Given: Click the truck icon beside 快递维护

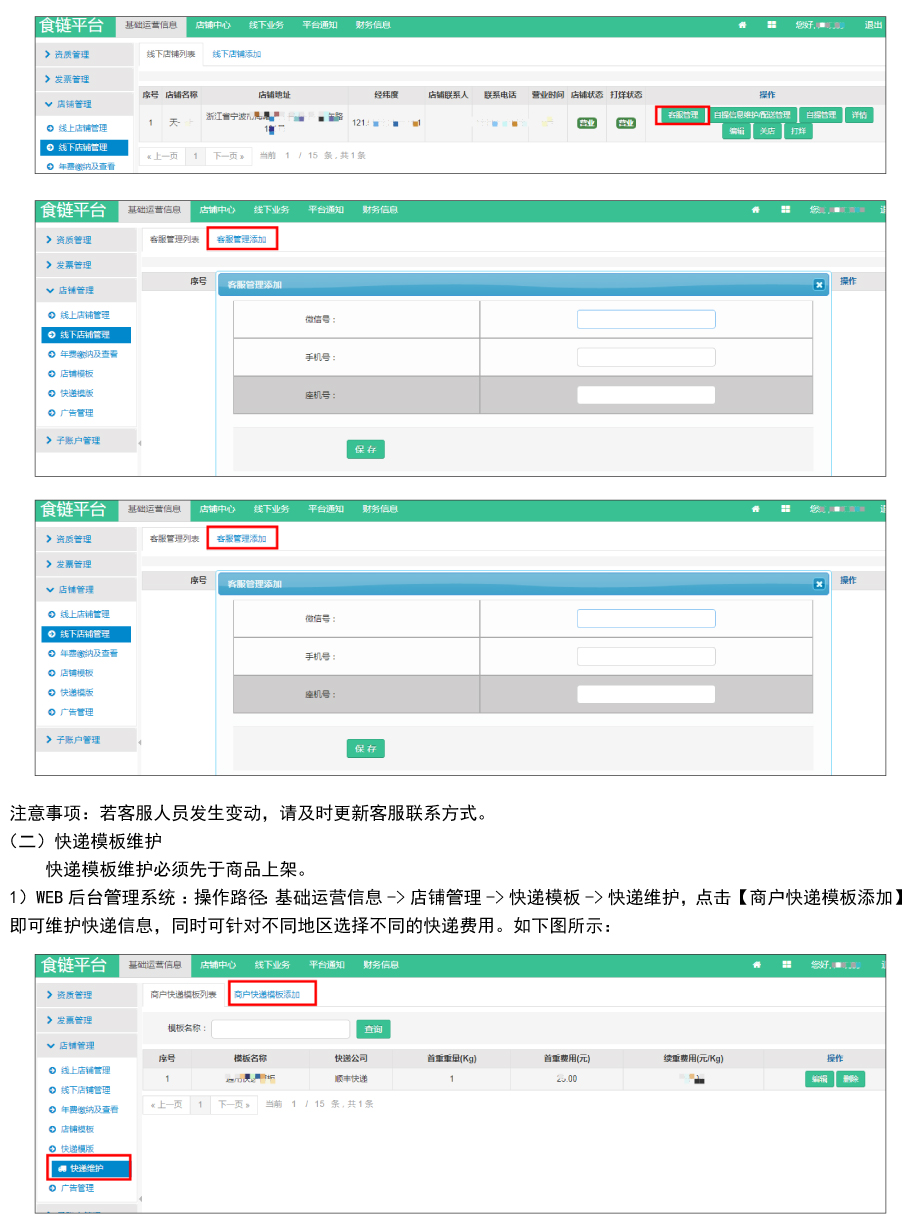Looking at the screenshot, I should [x=62, y=1168].
